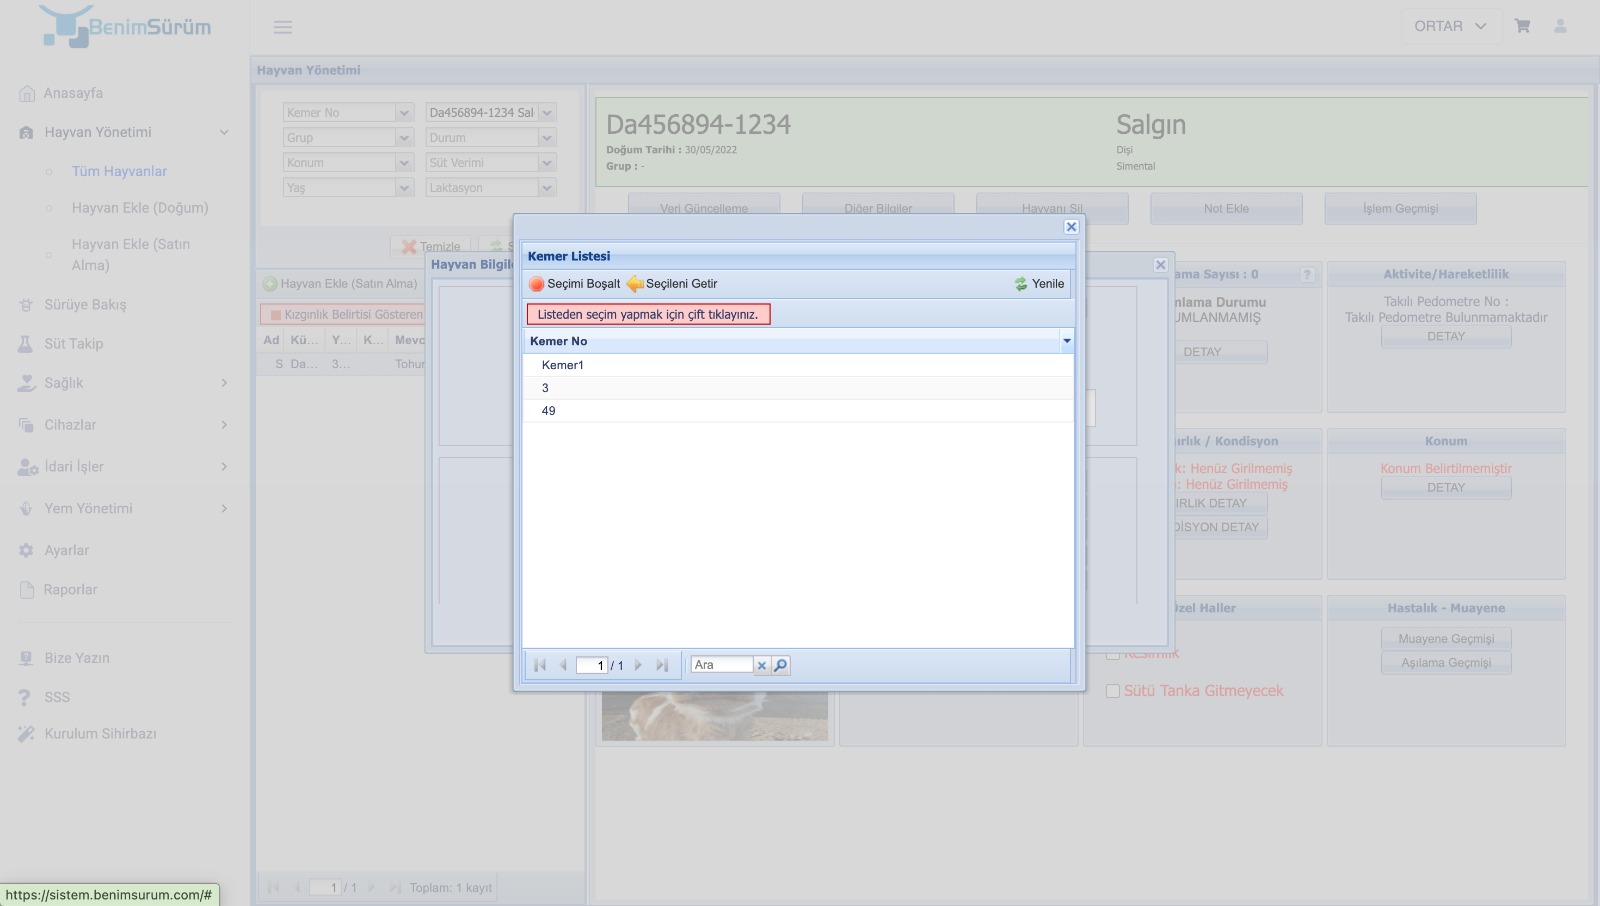Open the animal selector Da456894-1234 dropdown

coord(547,113)
